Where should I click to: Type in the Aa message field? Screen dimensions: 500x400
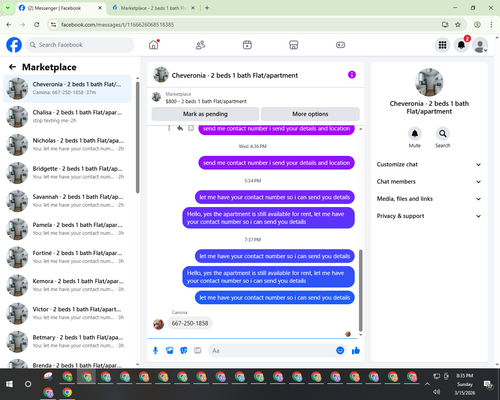[272, 351]
